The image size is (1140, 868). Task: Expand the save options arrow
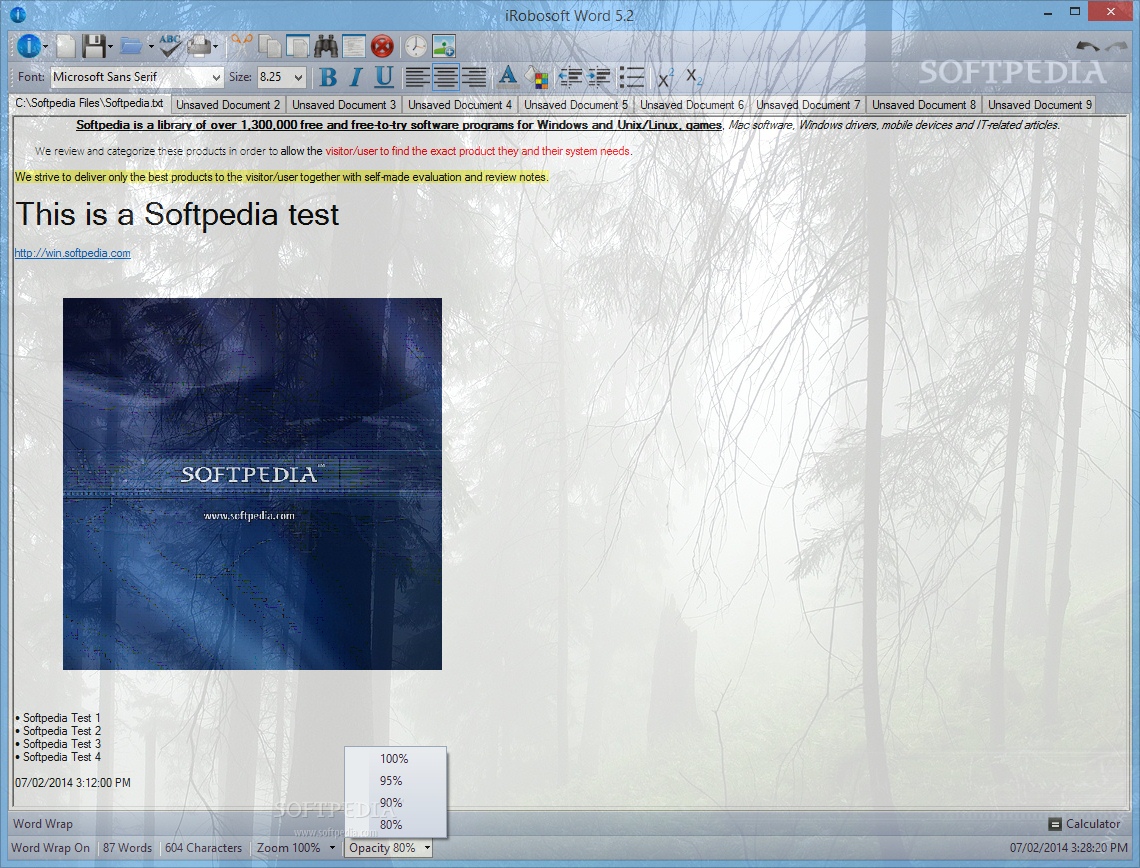[111, 47]
